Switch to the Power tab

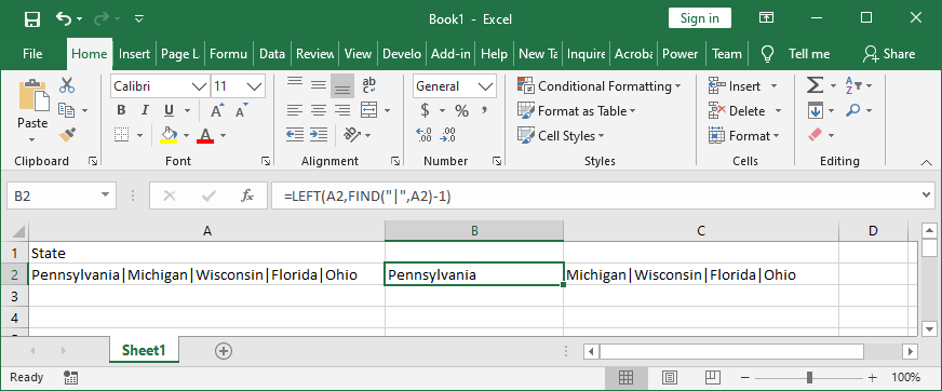pos(680,54)
